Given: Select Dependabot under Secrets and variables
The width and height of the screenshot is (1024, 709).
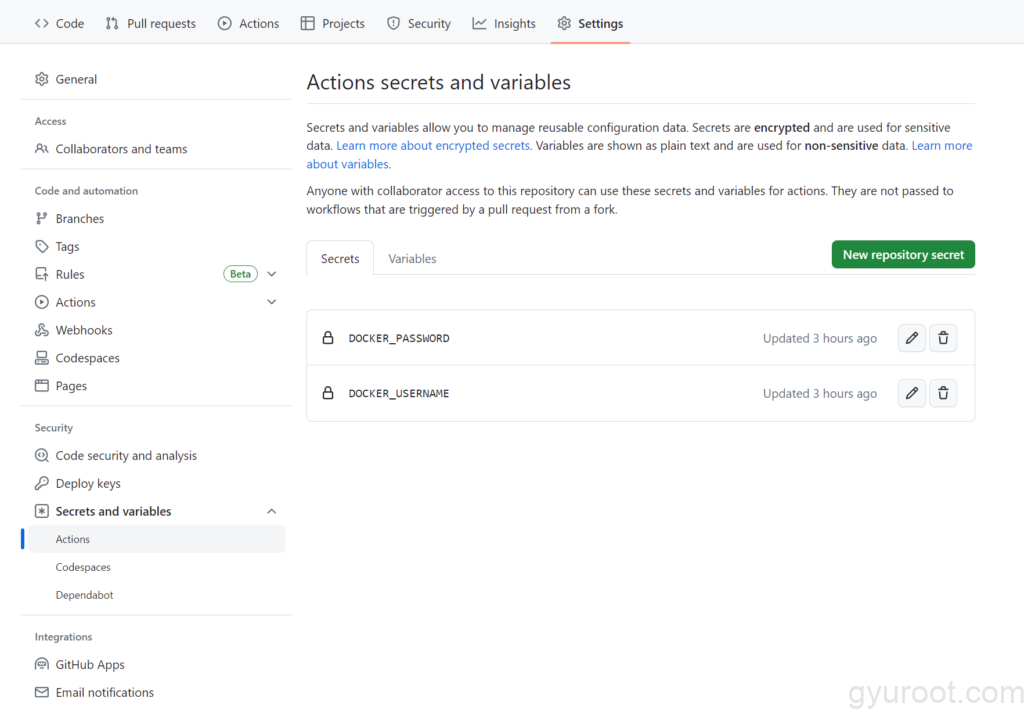Looking at the screenshot, I should click(85, 595).
